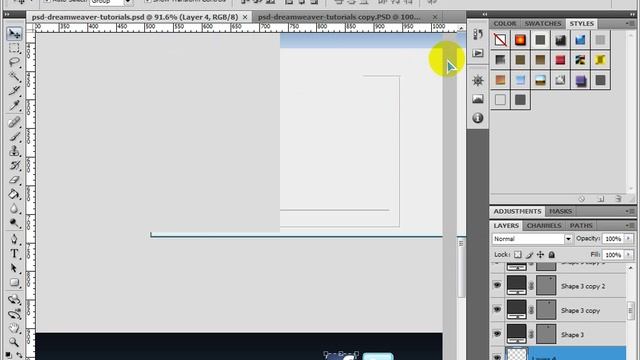Switch to the Paths tab
640x360 pixels.
point(581,226)
